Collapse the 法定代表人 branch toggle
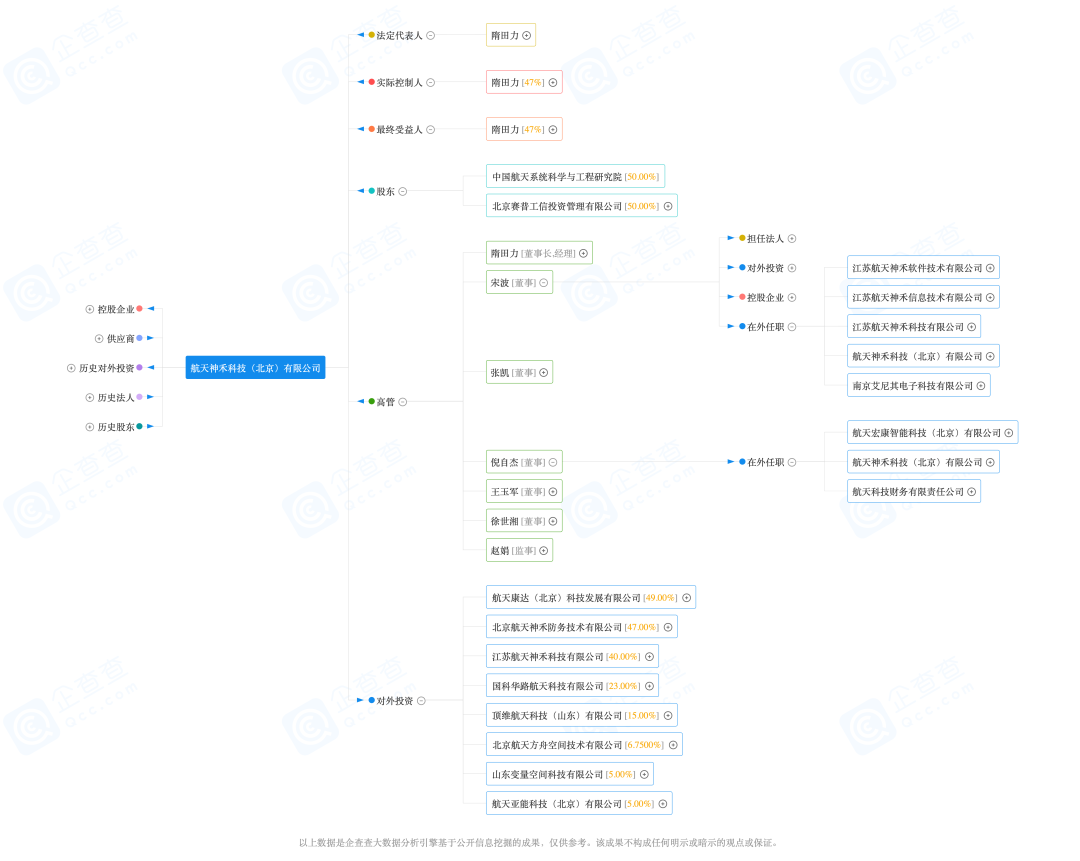Screen dimensions: 1080x861 [x=430, y=35]
